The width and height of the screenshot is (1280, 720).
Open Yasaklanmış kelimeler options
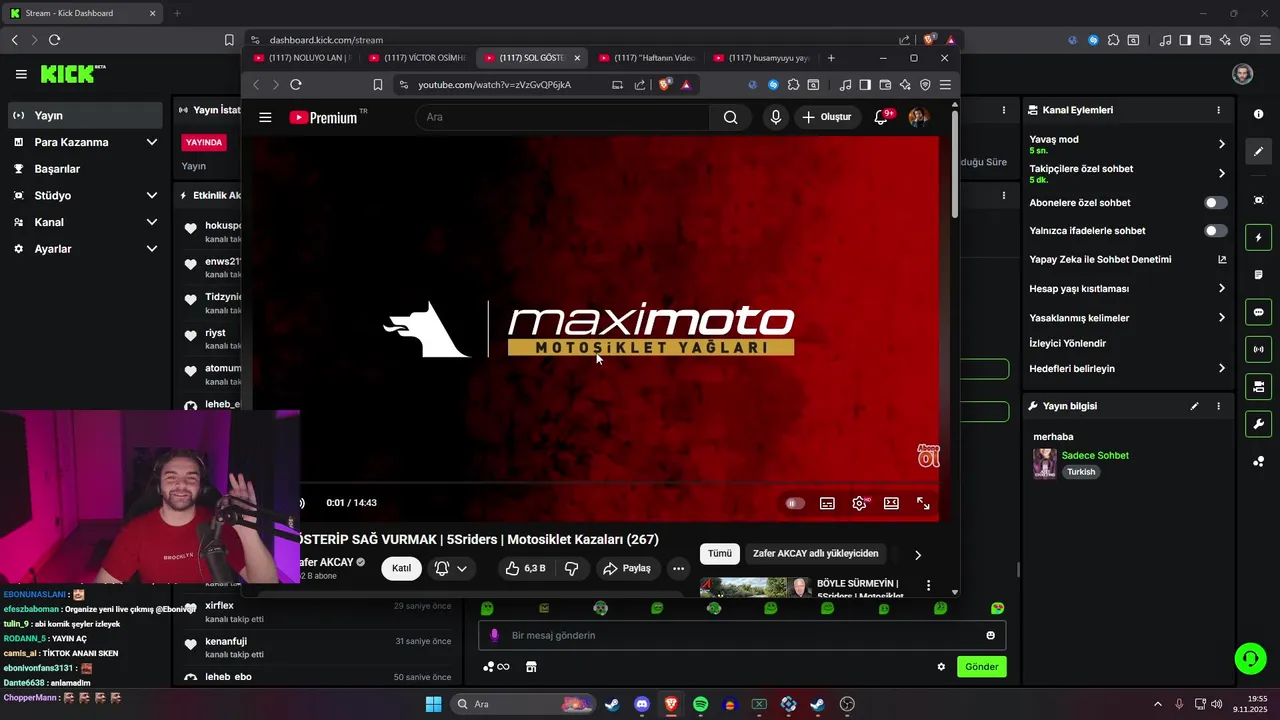(1127, 318)
